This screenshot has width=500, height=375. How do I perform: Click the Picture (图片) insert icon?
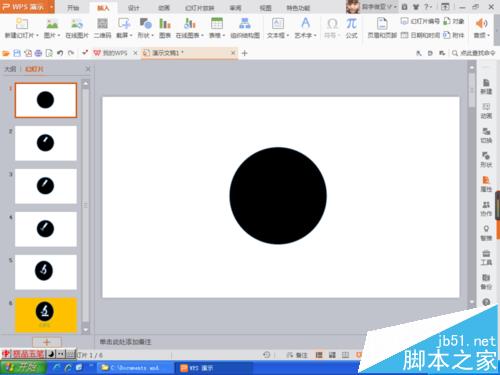coord(52,23)
